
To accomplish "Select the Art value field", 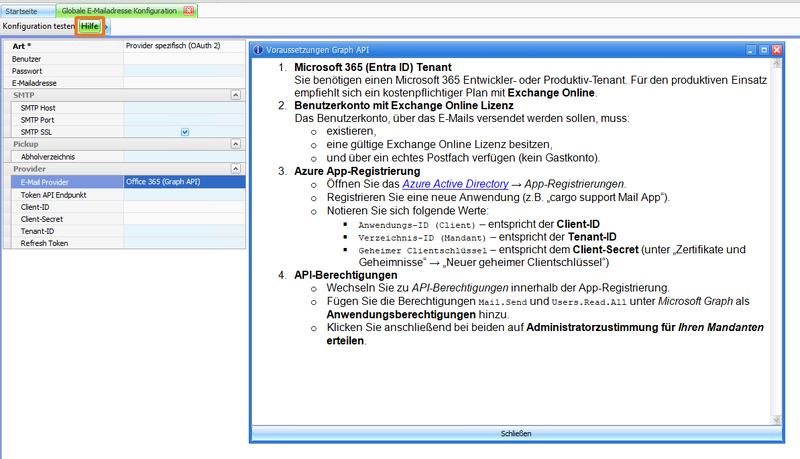I will click(184, 46).
